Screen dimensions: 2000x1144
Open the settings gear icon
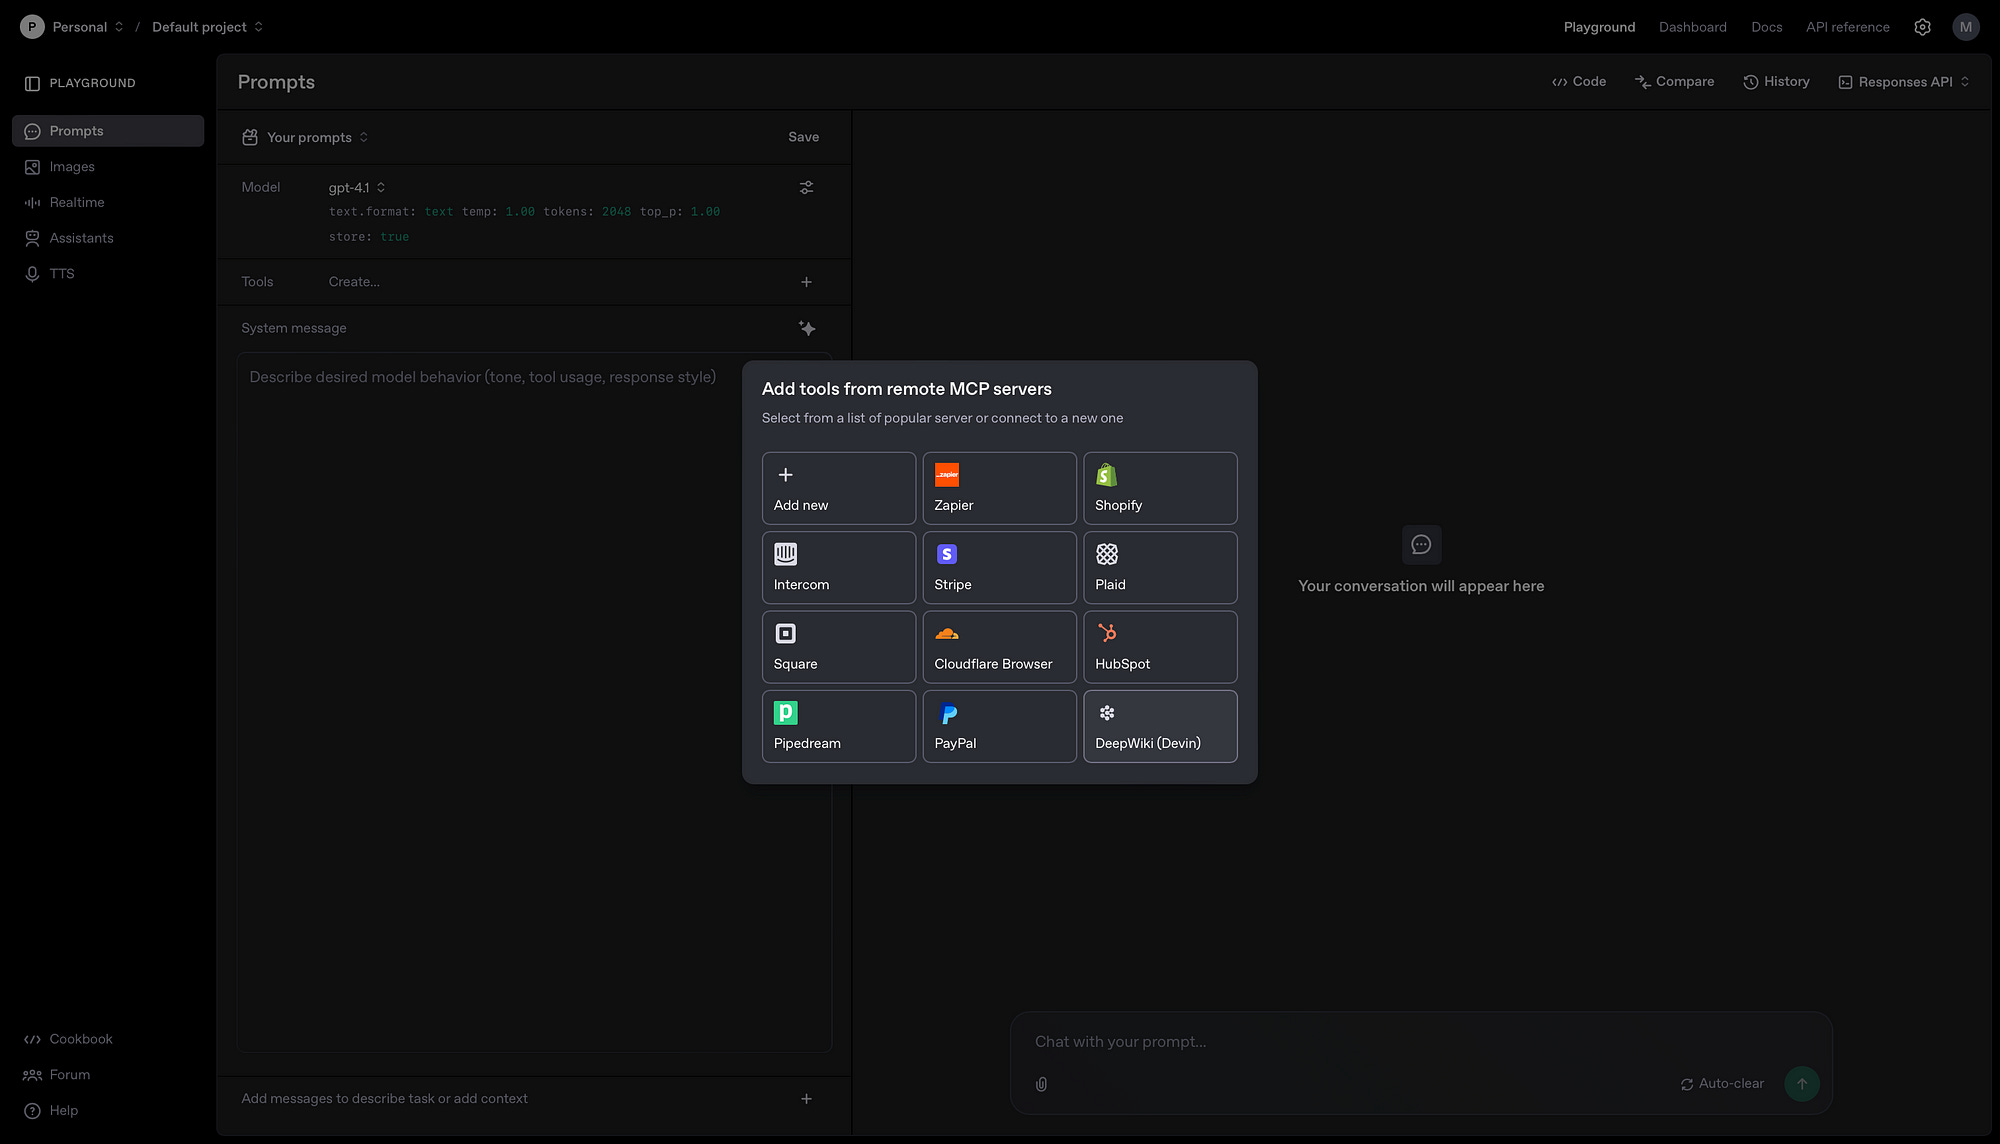(1922, 27)
